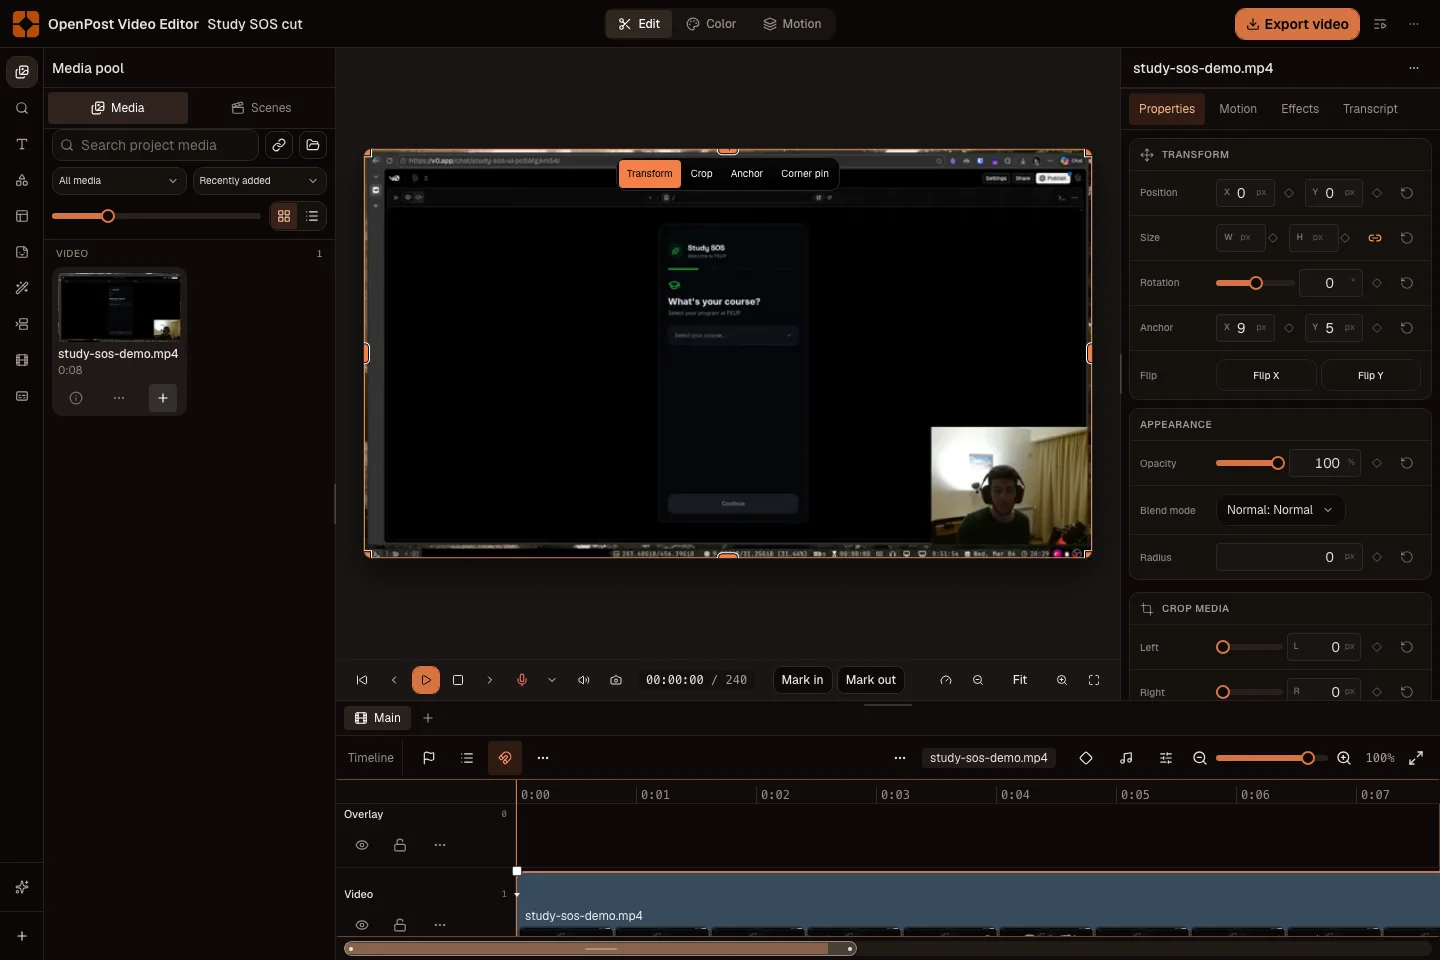Click the link import icon beside search
Viewport: 1440px width, 960px height.
point(279,145)
